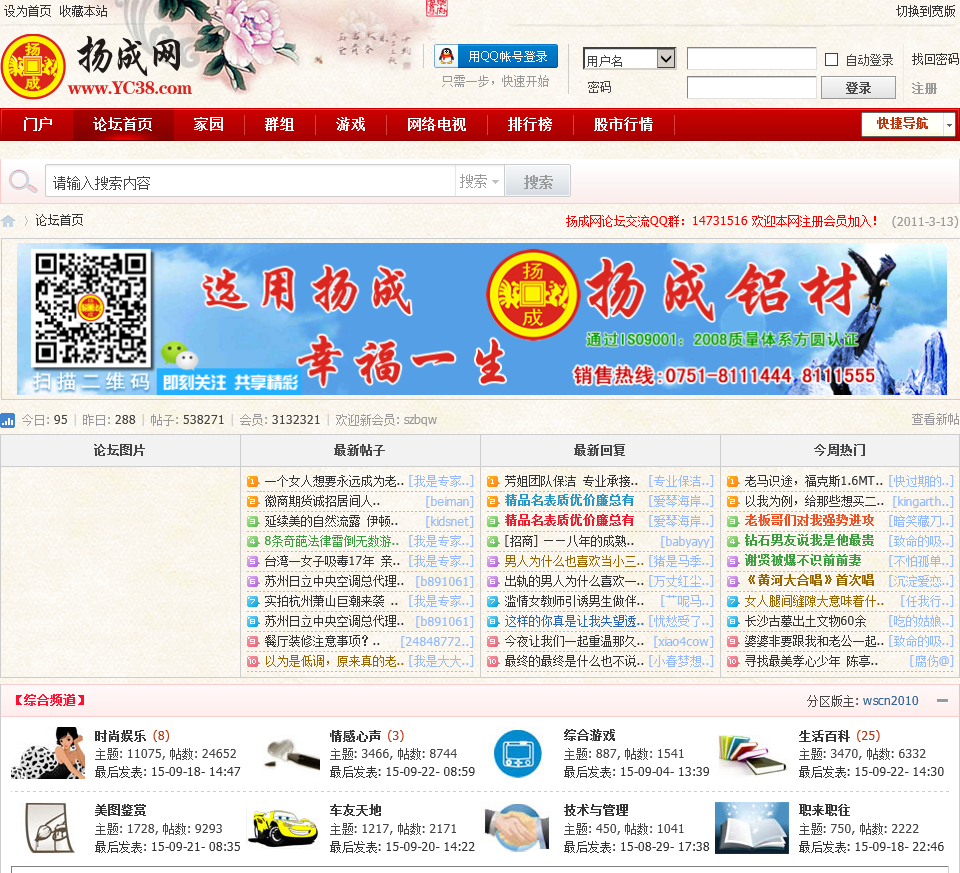The image size is (960, 873).
Task: Open the 车友天地 forum title link
Action: [355, 811]
